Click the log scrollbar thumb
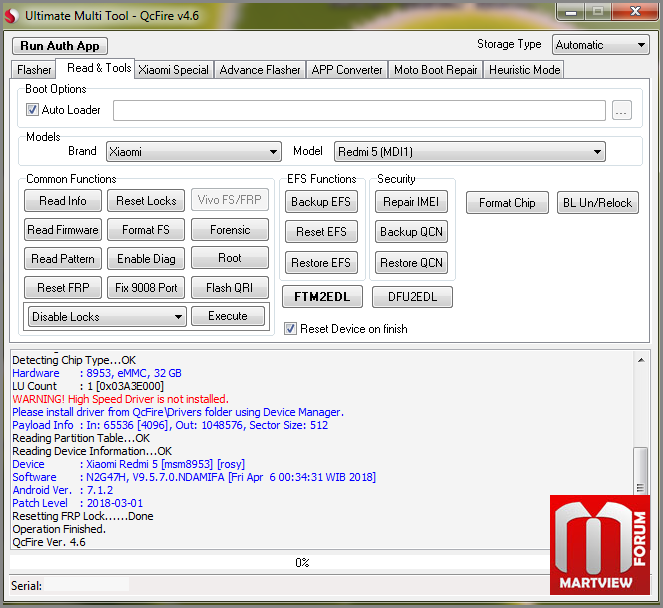This screenshot has height=608, width=663. coord(641,470)
